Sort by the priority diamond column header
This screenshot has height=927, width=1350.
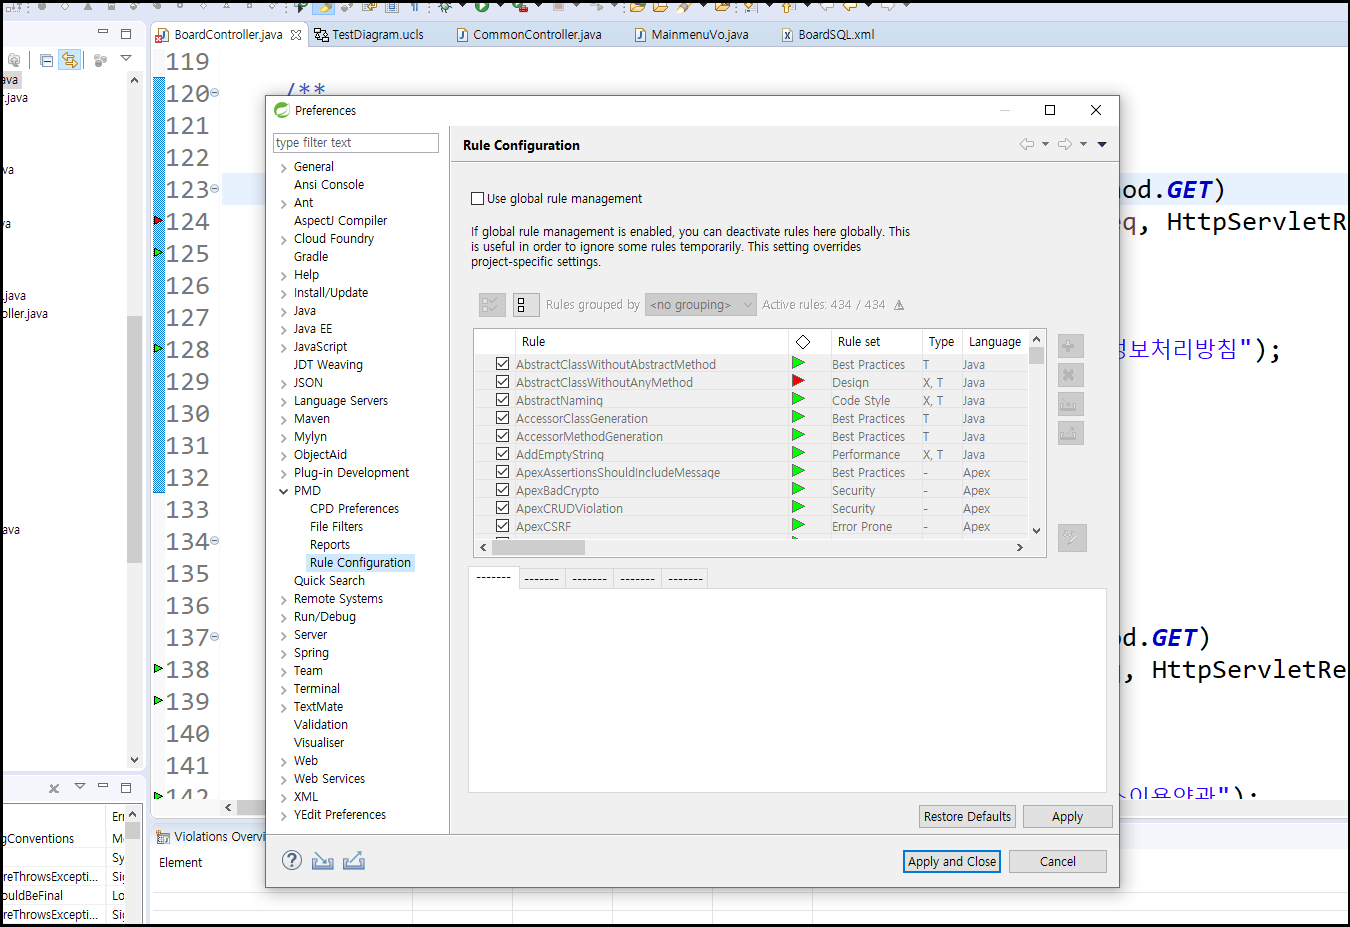pos(803,342)
